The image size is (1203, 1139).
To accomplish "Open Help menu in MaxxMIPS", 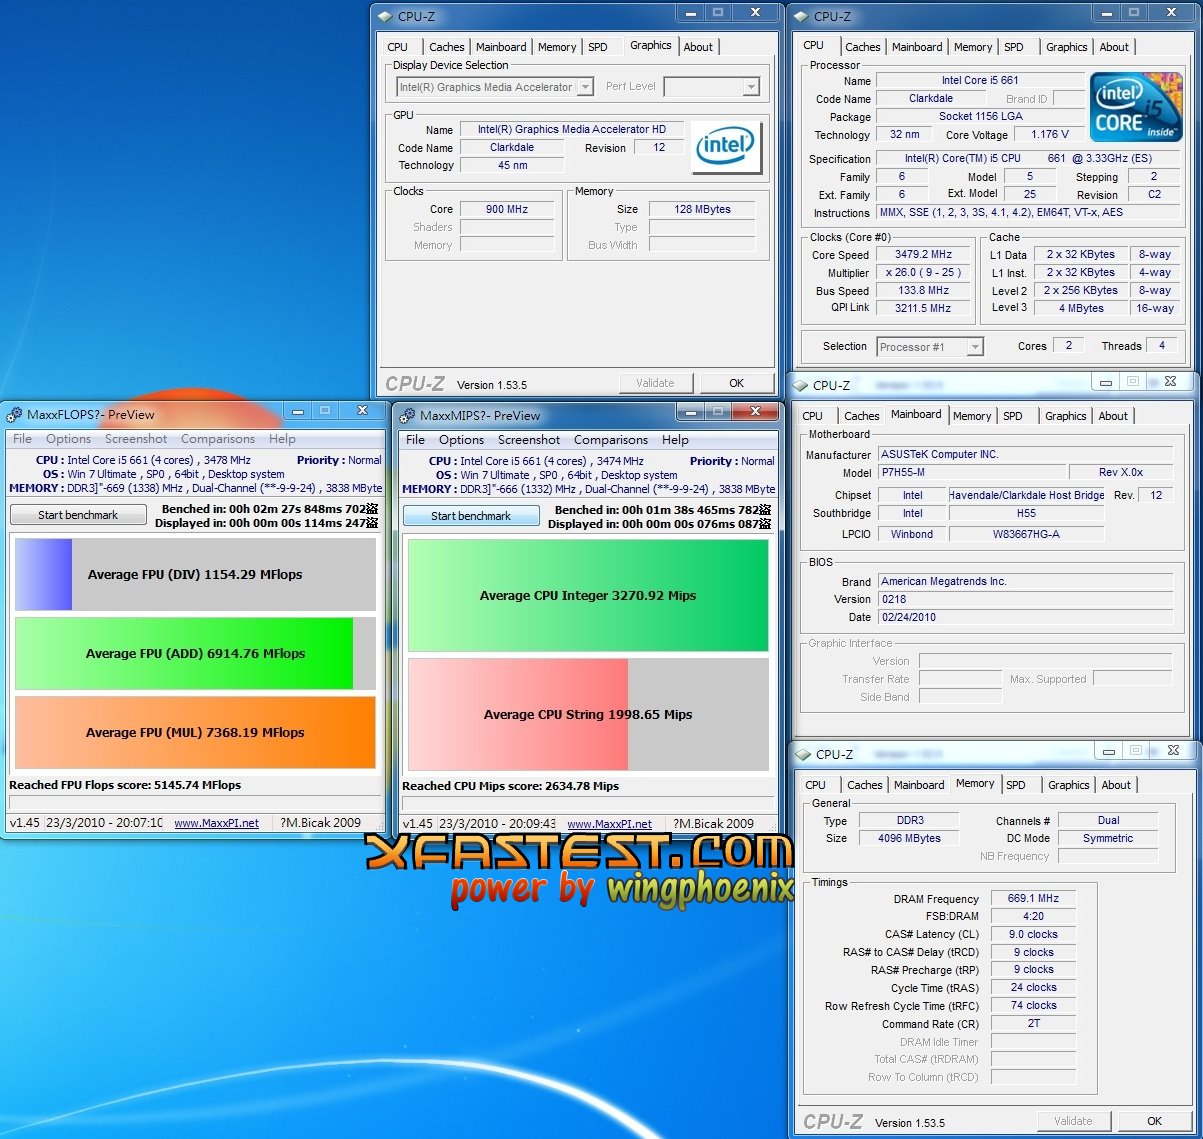I will click(x=675, y=440).
